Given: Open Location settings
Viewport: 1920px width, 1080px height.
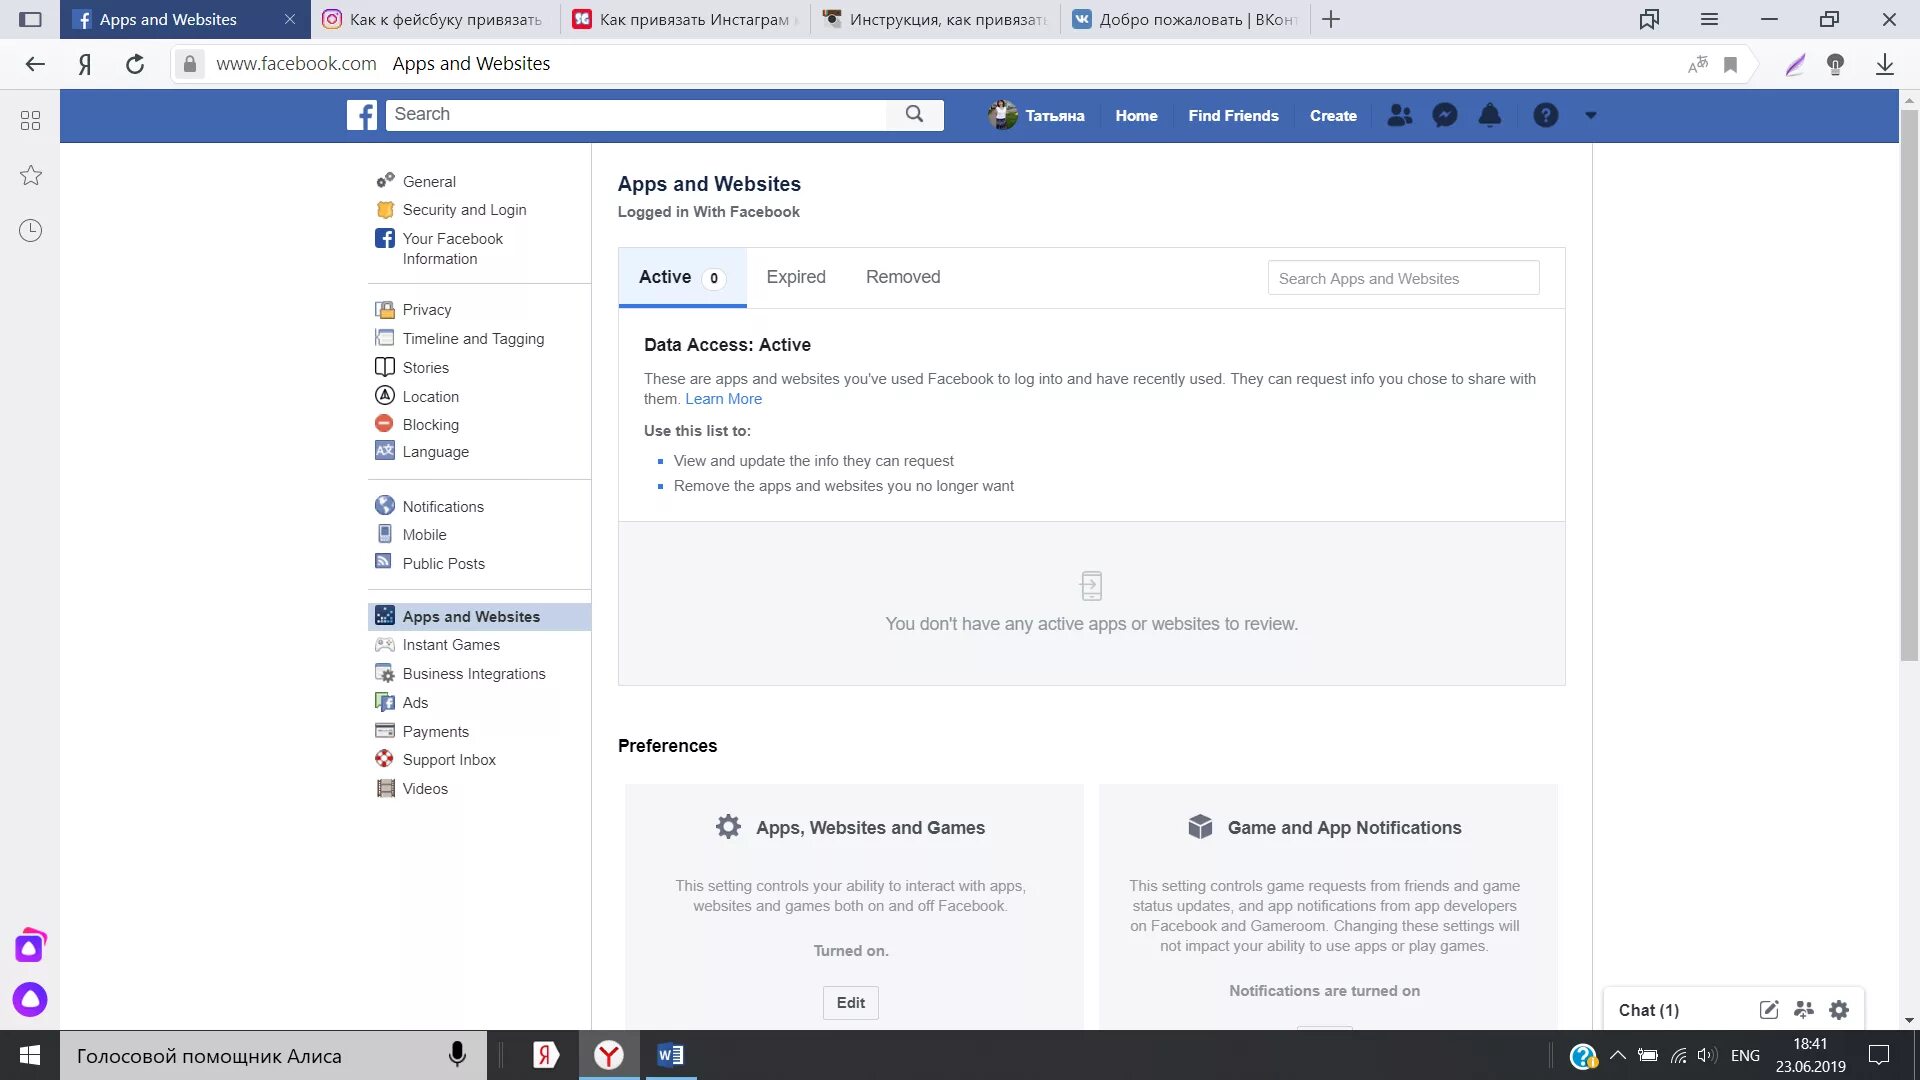Looking at the screenshot, I should tap(431, 397).
